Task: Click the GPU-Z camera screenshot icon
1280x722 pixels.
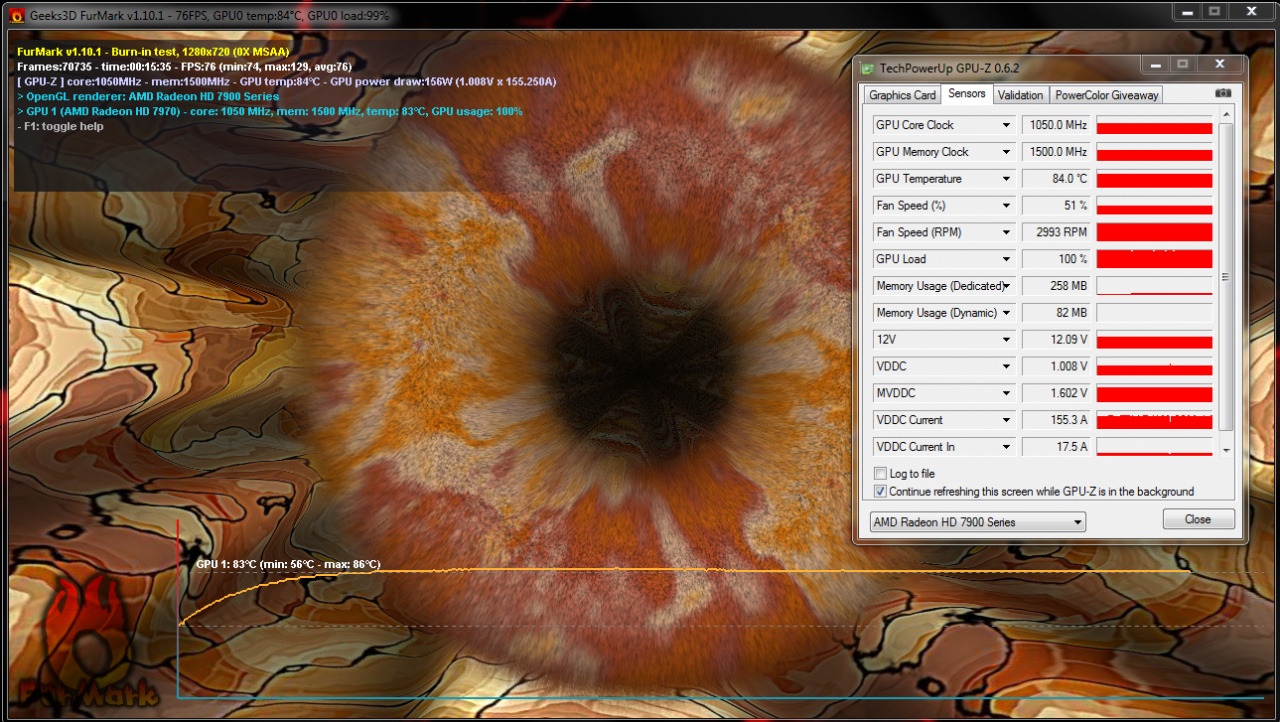Action: click(x=1223, y=94)
